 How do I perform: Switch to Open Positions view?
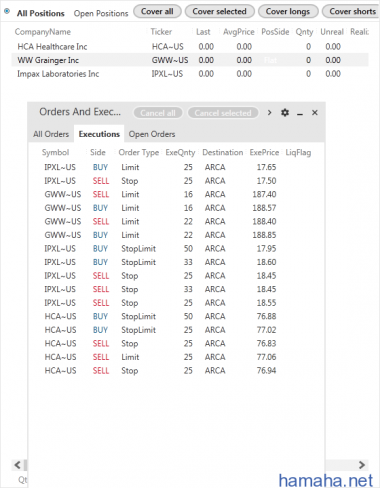(101, 13)
